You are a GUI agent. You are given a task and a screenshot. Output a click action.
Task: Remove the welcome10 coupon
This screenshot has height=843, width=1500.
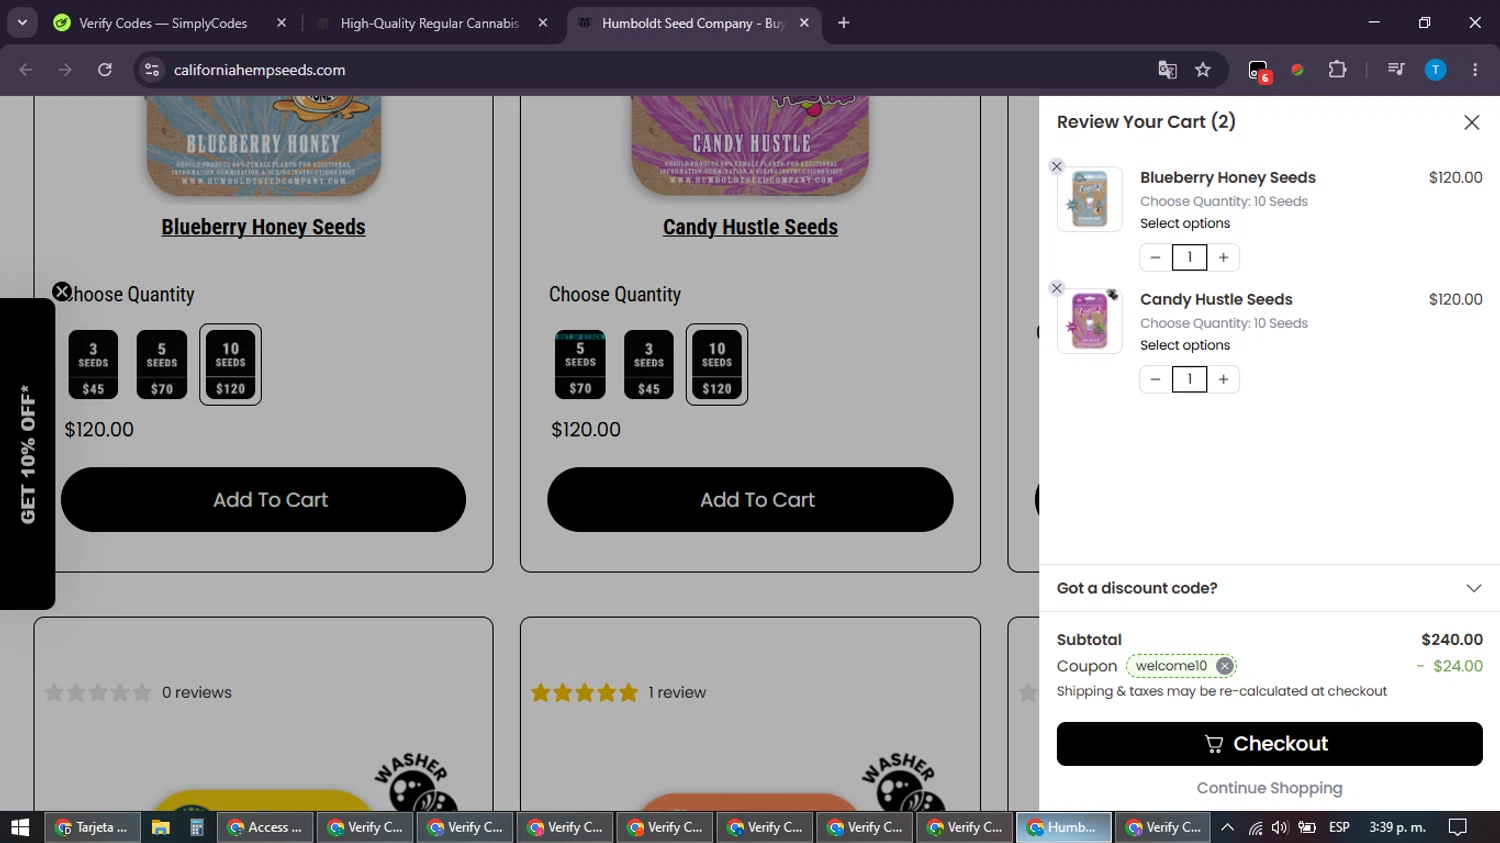[x=1224, y=666]
